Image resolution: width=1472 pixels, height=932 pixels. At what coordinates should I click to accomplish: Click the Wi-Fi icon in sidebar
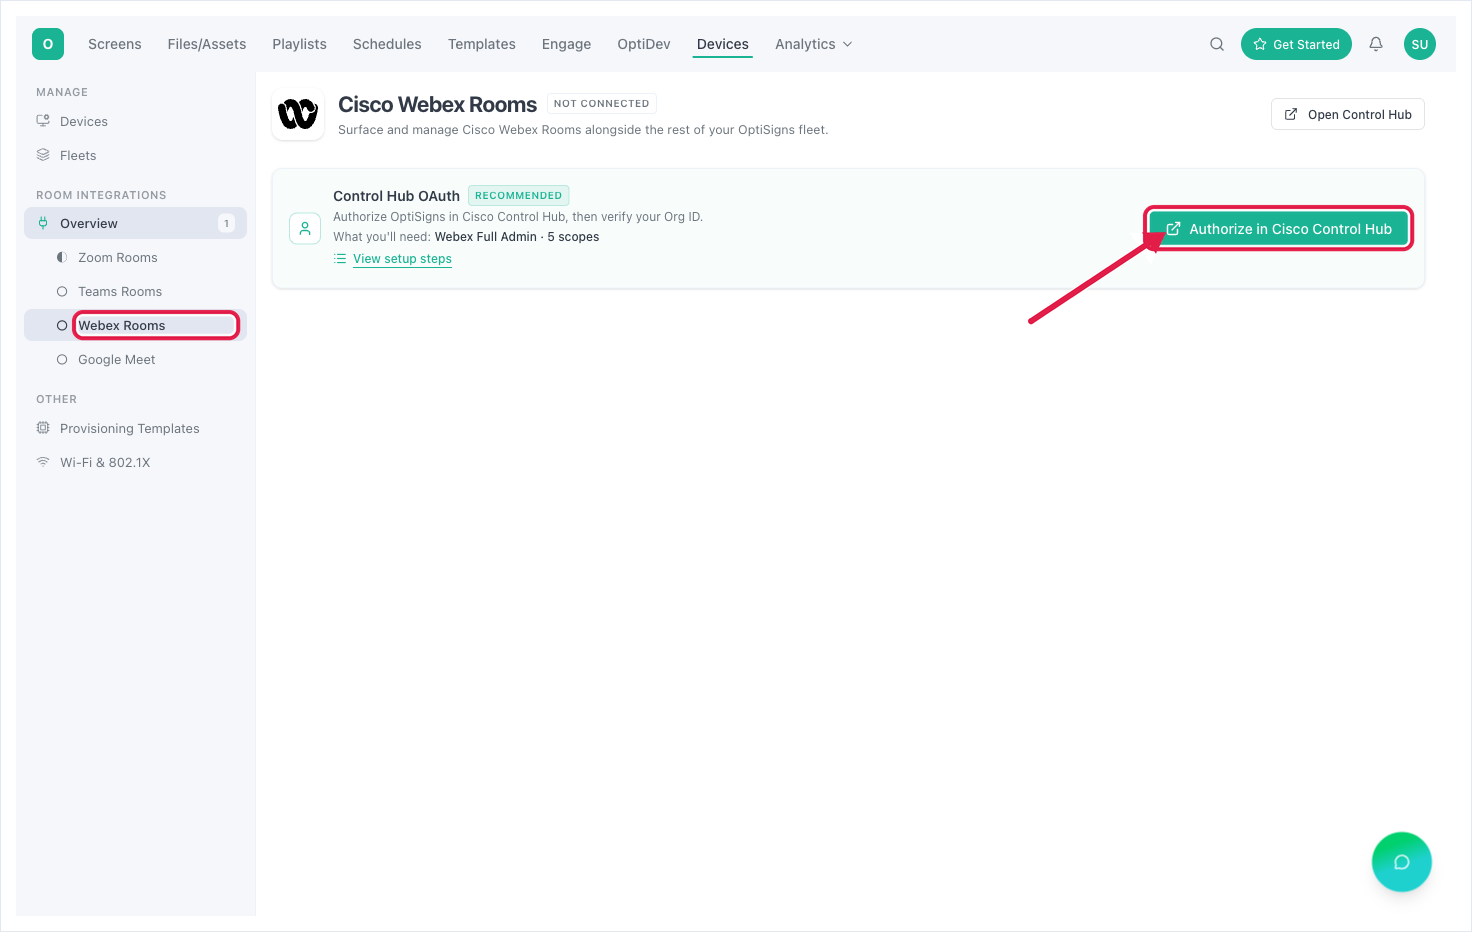point(43,462)
